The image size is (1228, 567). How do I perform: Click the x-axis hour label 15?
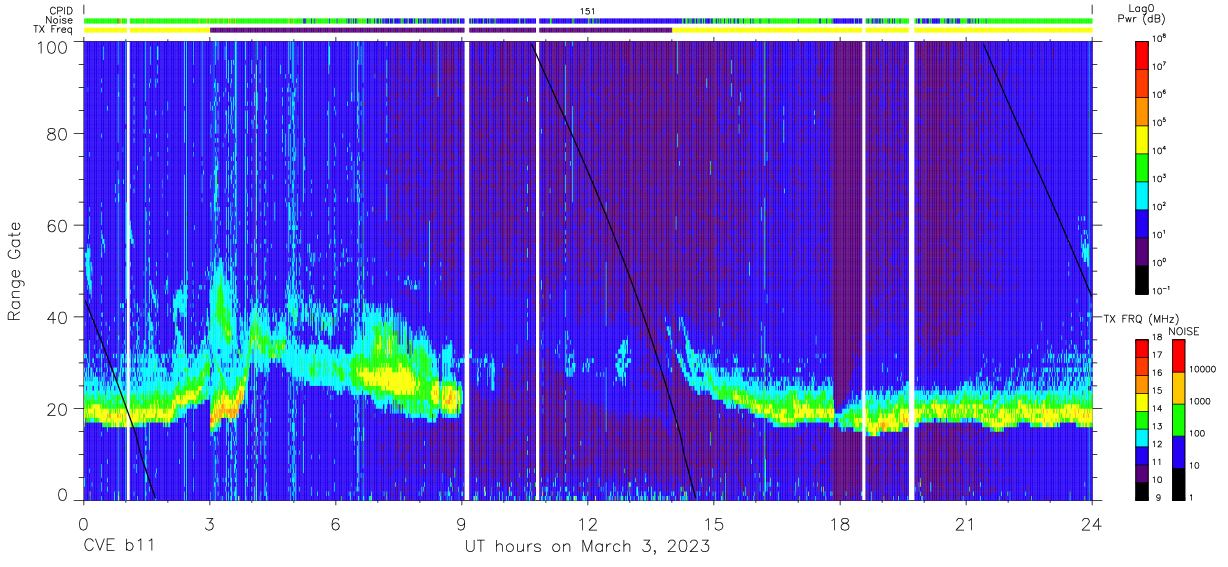coord(714,523)
